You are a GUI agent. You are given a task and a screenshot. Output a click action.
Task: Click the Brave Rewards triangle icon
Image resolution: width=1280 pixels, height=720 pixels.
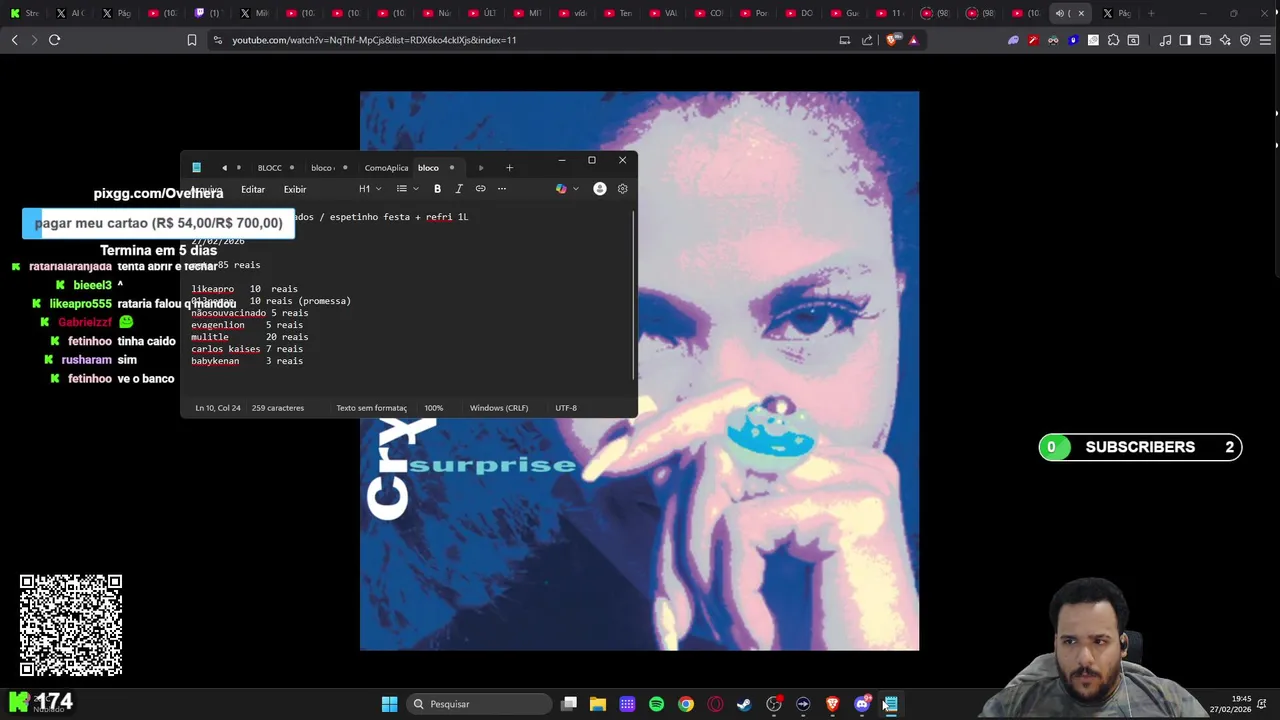[913, 40]
